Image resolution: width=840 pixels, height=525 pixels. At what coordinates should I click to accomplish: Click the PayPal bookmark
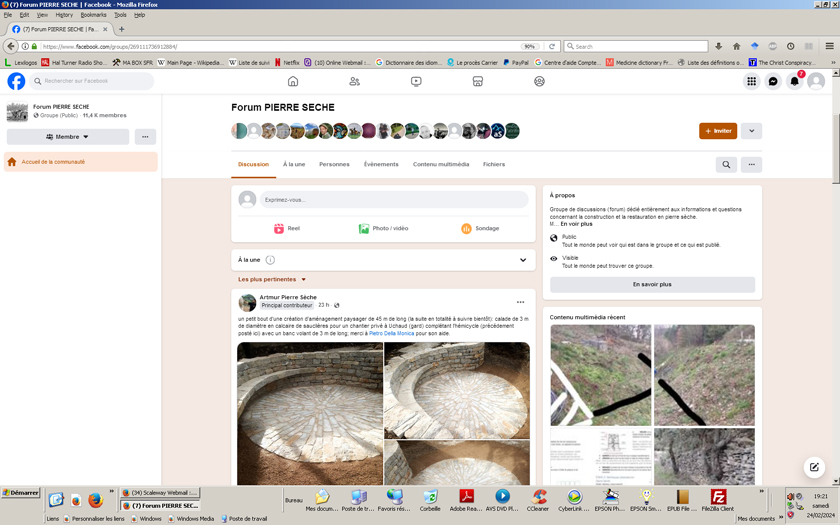[x=516, y=63]
